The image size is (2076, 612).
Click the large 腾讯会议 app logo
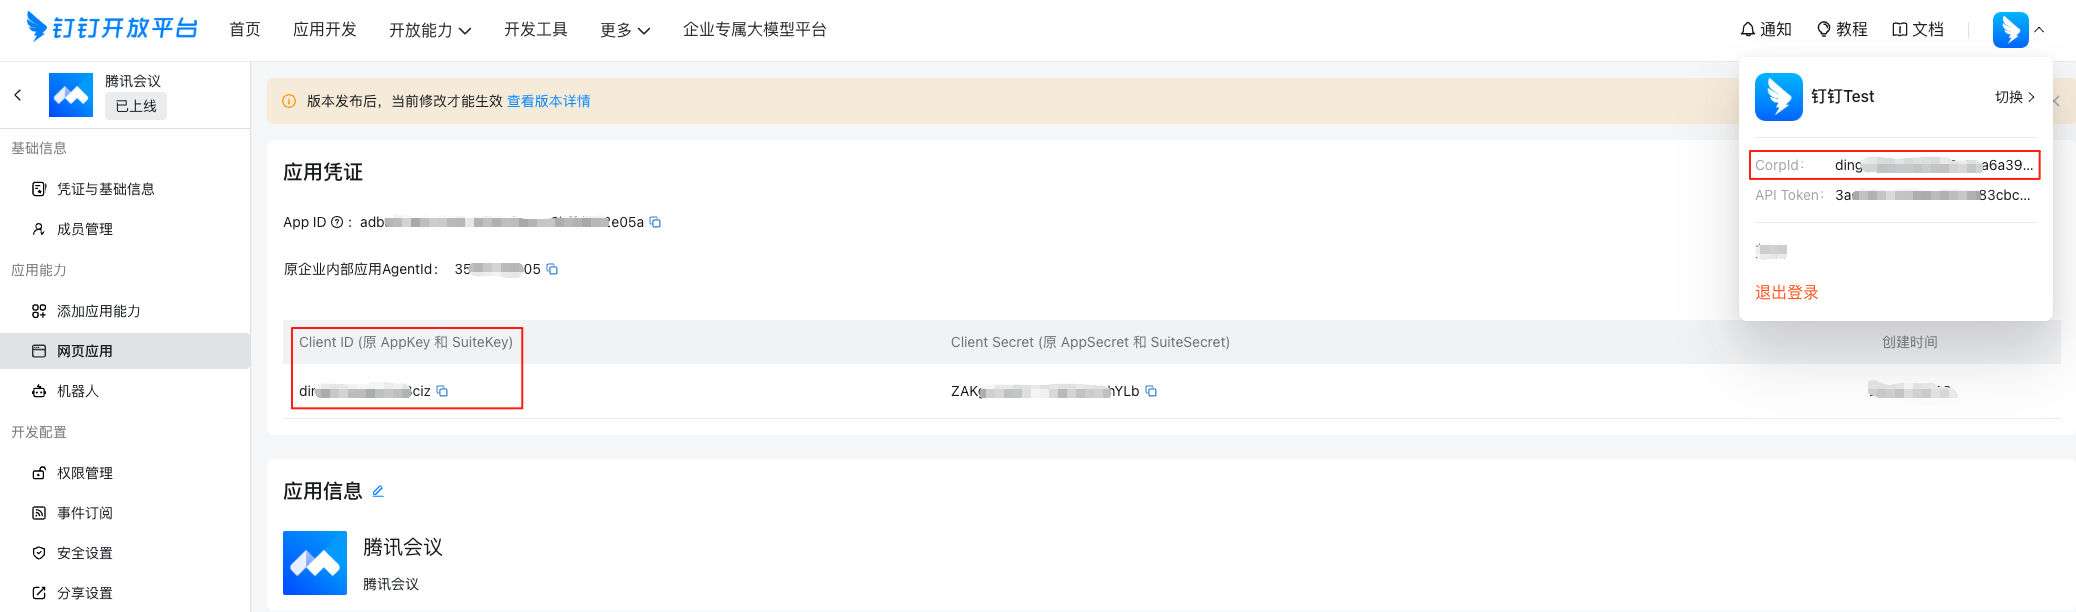[315, 563]
